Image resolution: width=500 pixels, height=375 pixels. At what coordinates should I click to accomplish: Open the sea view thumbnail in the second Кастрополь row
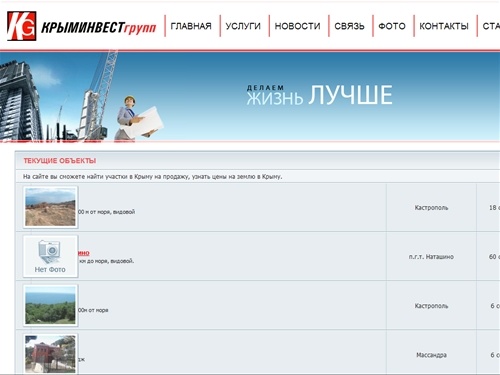coord(50,305)
